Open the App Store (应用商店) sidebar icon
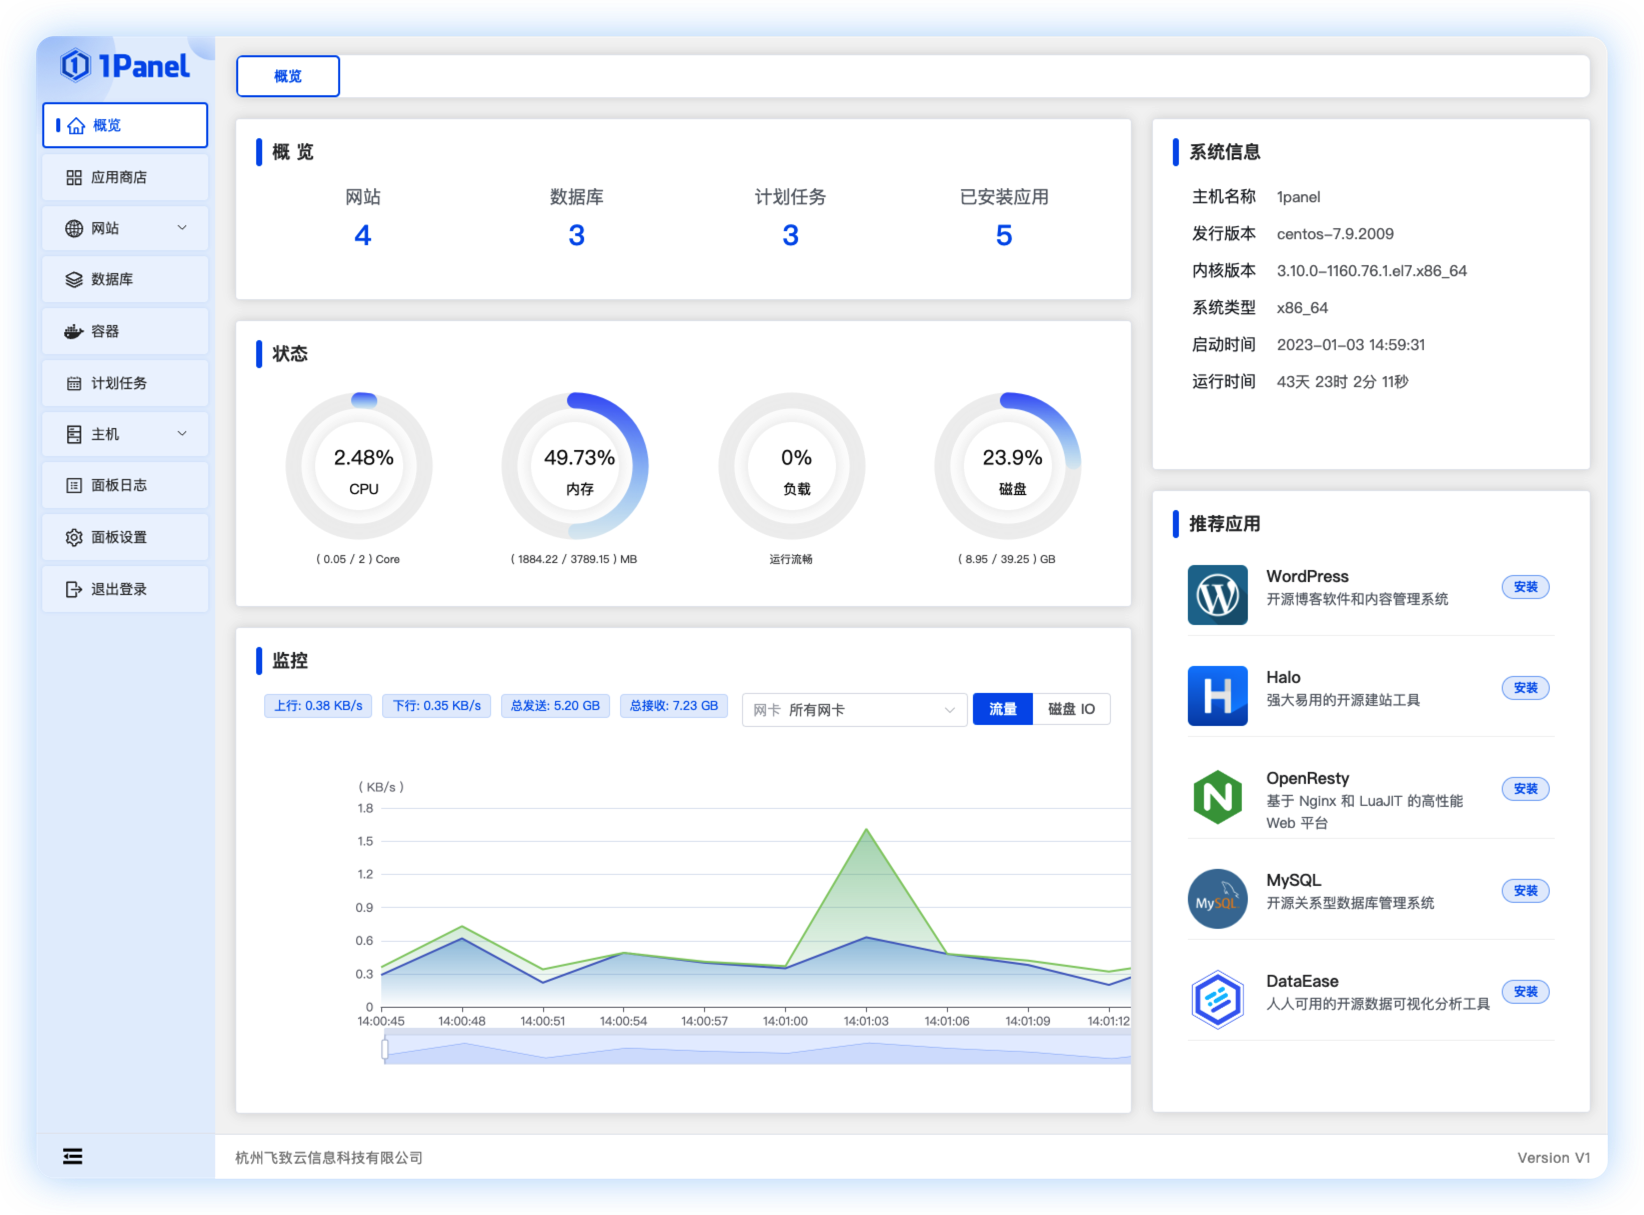The width and height of the screenshot is (1644, 1215). coord(74,177)
